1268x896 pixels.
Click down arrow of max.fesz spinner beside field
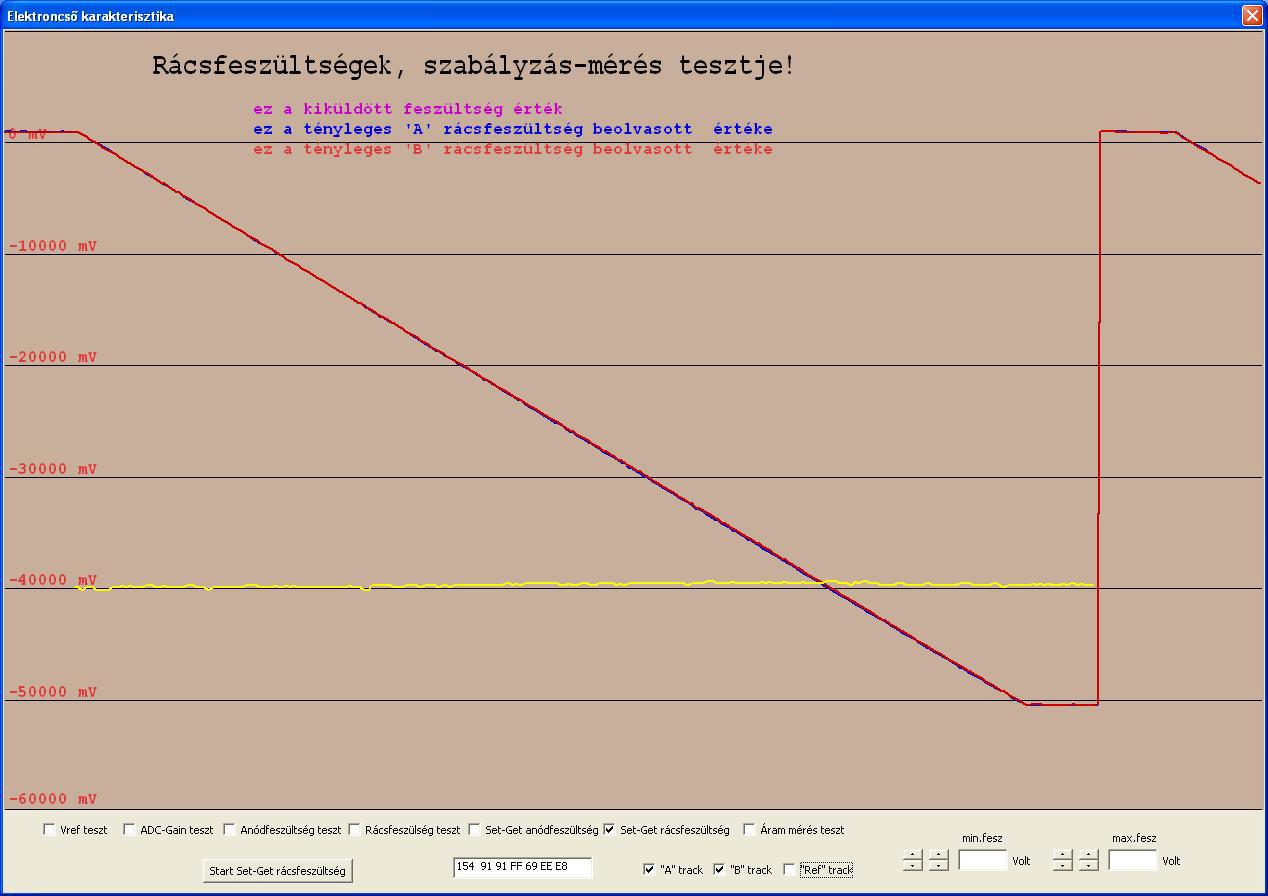click(x=1088, y=865)
